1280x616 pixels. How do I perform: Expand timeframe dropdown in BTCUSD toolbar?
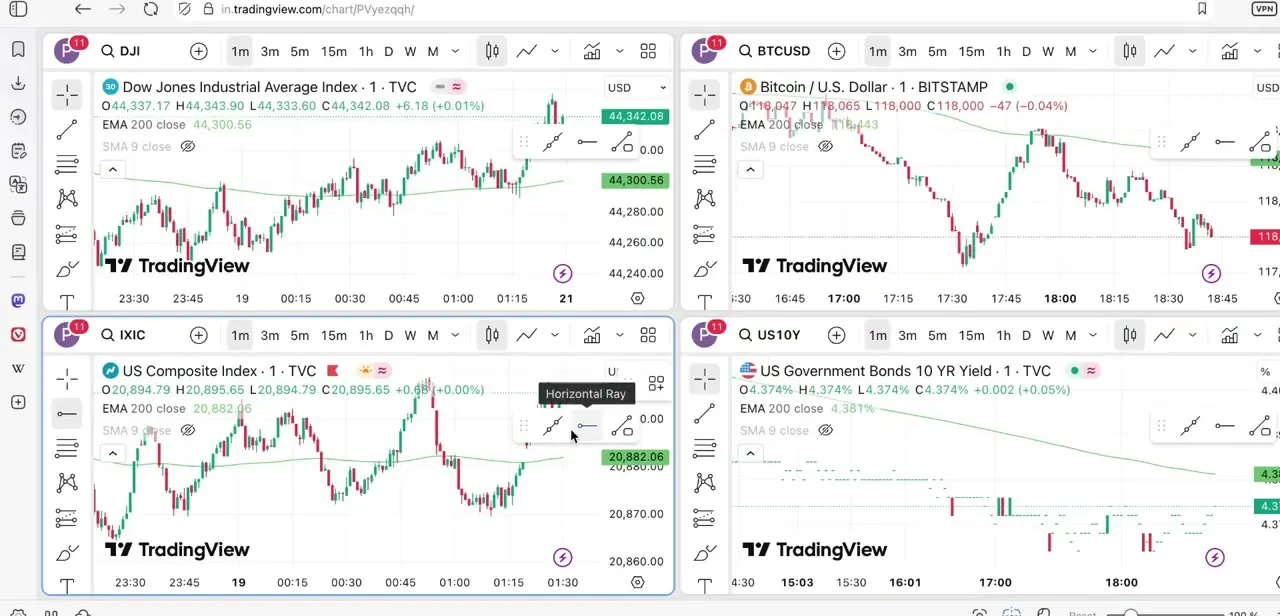click(x=1093, y=51)
